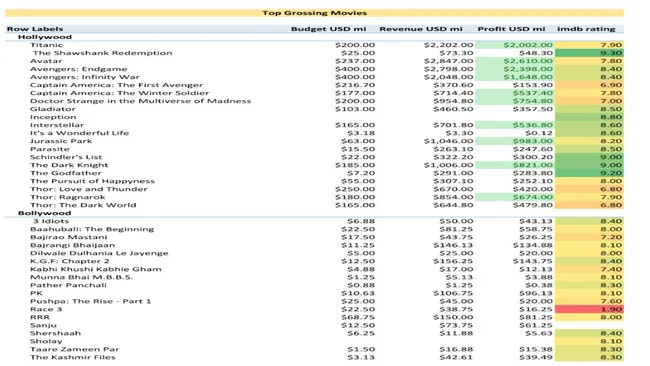Select the 'Interstellar' row label
The image size is (650, 366).
coord(57,125)
